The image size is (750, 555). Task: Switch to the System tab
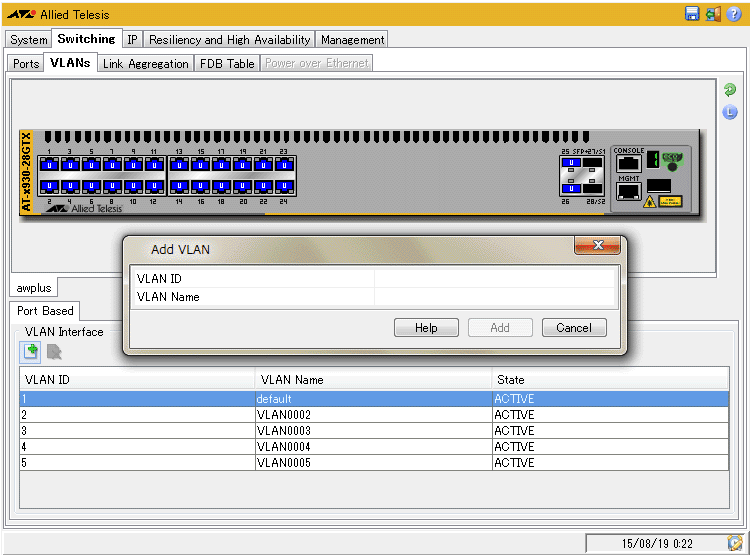29,40
